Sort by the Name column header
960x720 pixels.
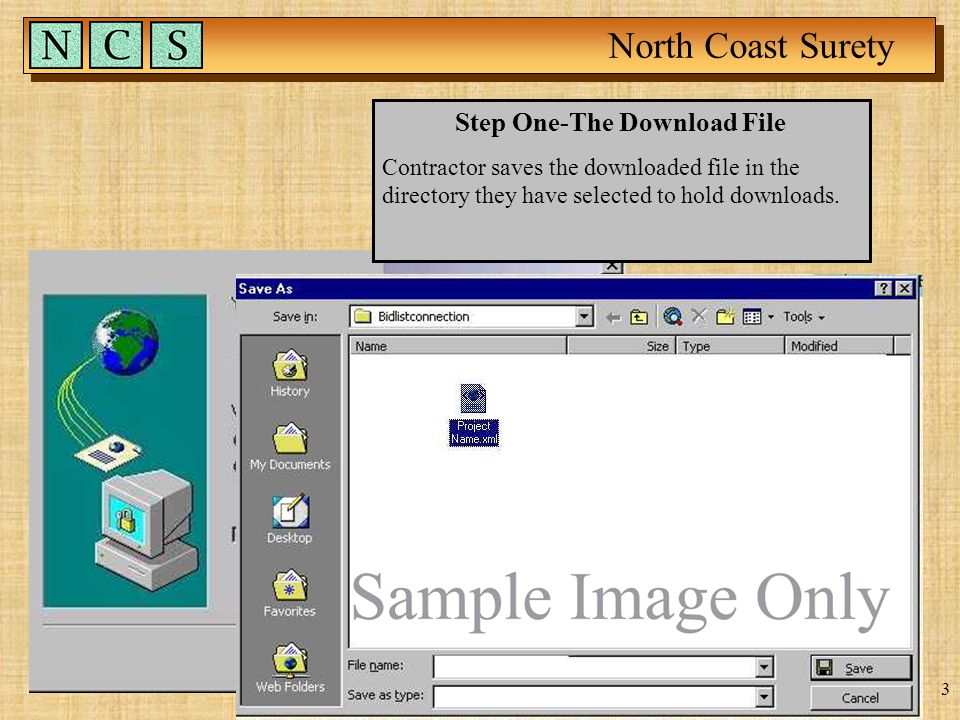[x=458, y=346]
